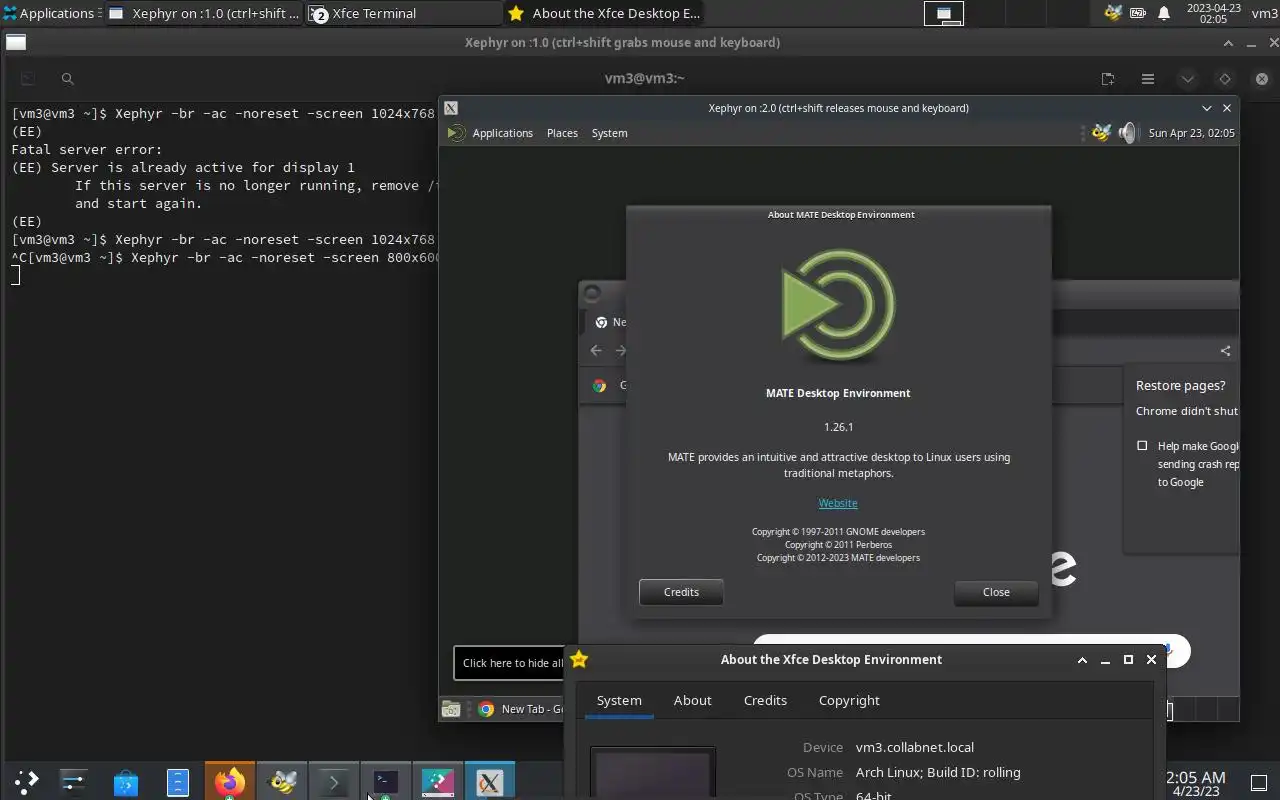
Task: Switch to the System tab
Action: pos(619,701)
